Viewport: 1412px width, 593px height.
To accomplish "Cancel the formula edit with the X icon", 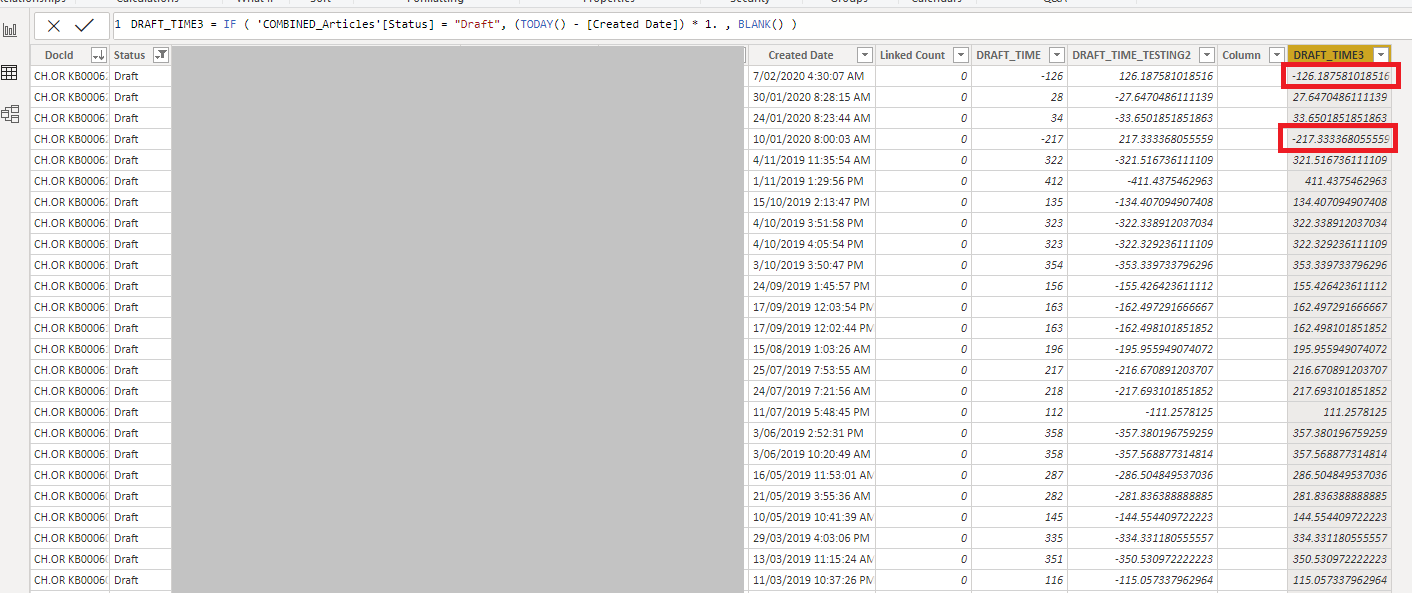I will point(54,25).
